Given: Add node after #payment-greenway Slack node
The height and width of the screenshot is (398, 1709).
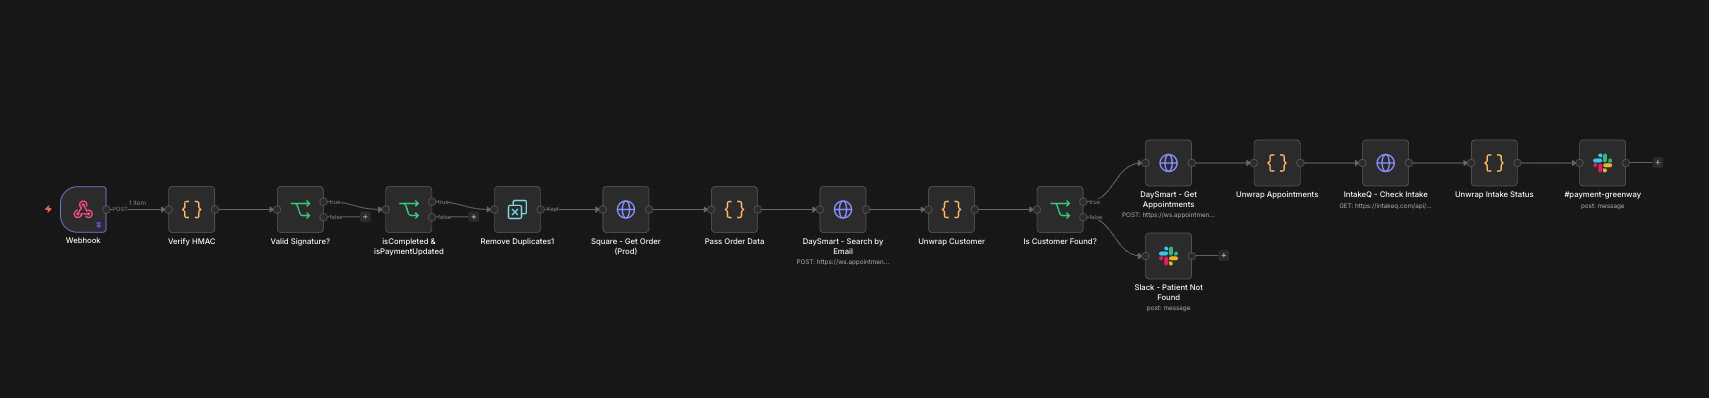Looking at the screenshot, I should pyautogui.click(x=1657, y=163).
